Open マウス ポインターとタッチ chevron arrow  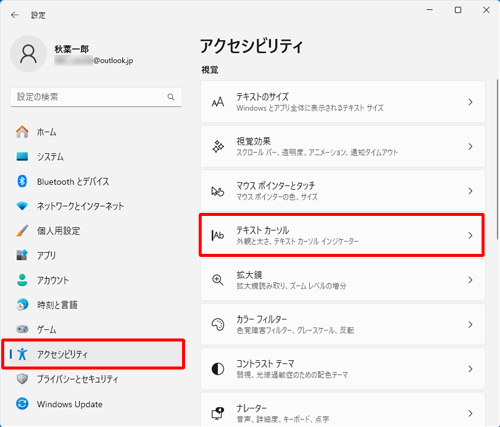470,191
